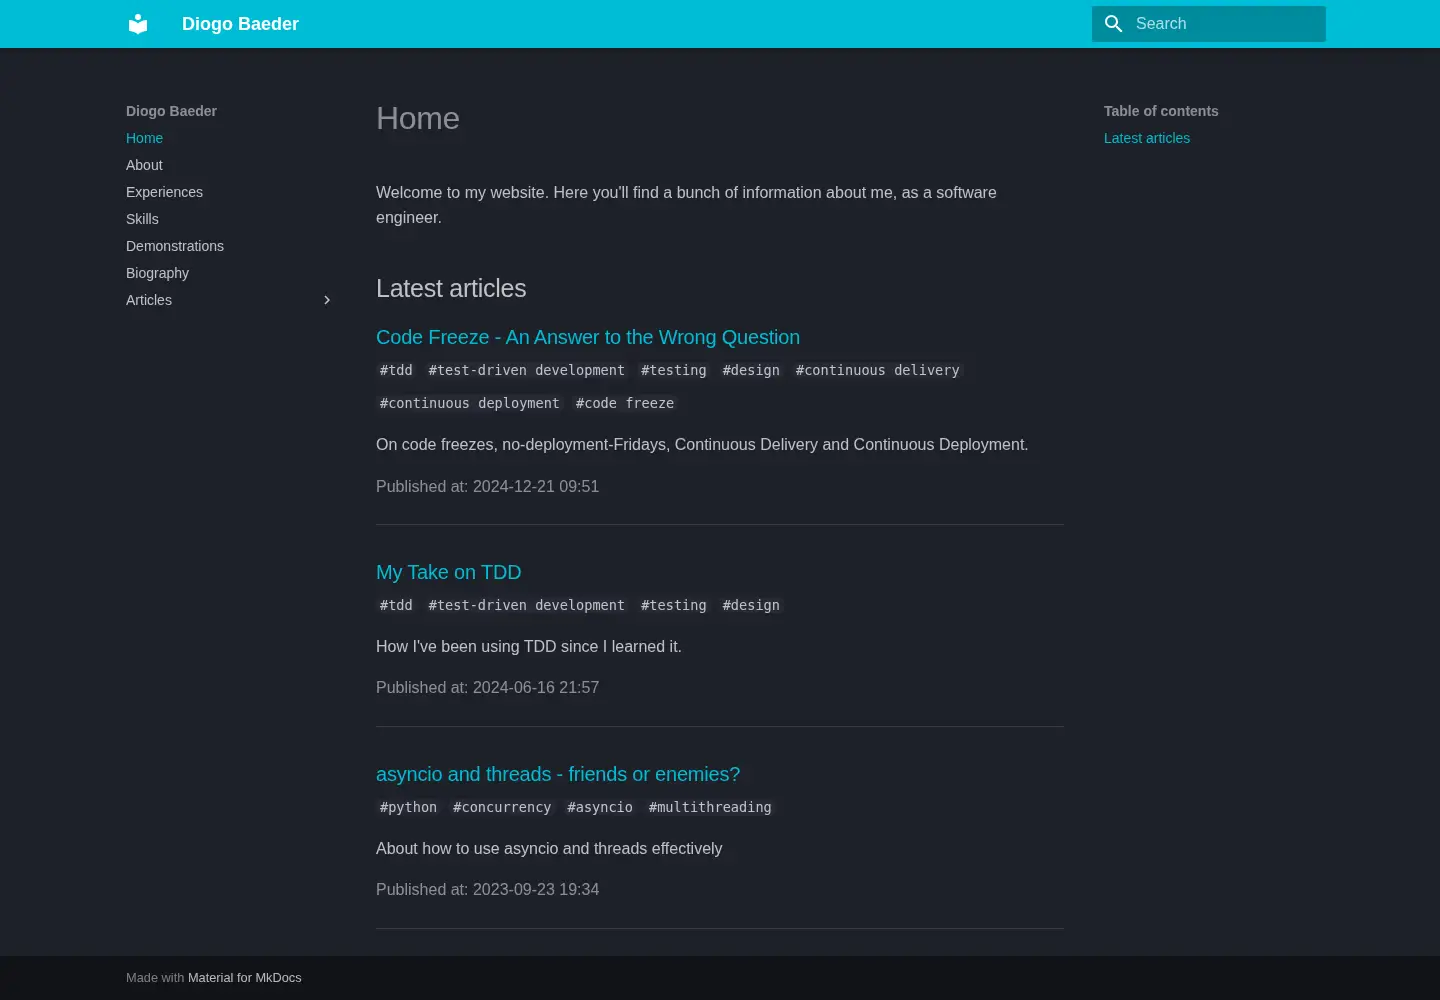Read the My Take on TDD article
The height and width of the screenshot is (1000, 1440).
pos(448,572)
